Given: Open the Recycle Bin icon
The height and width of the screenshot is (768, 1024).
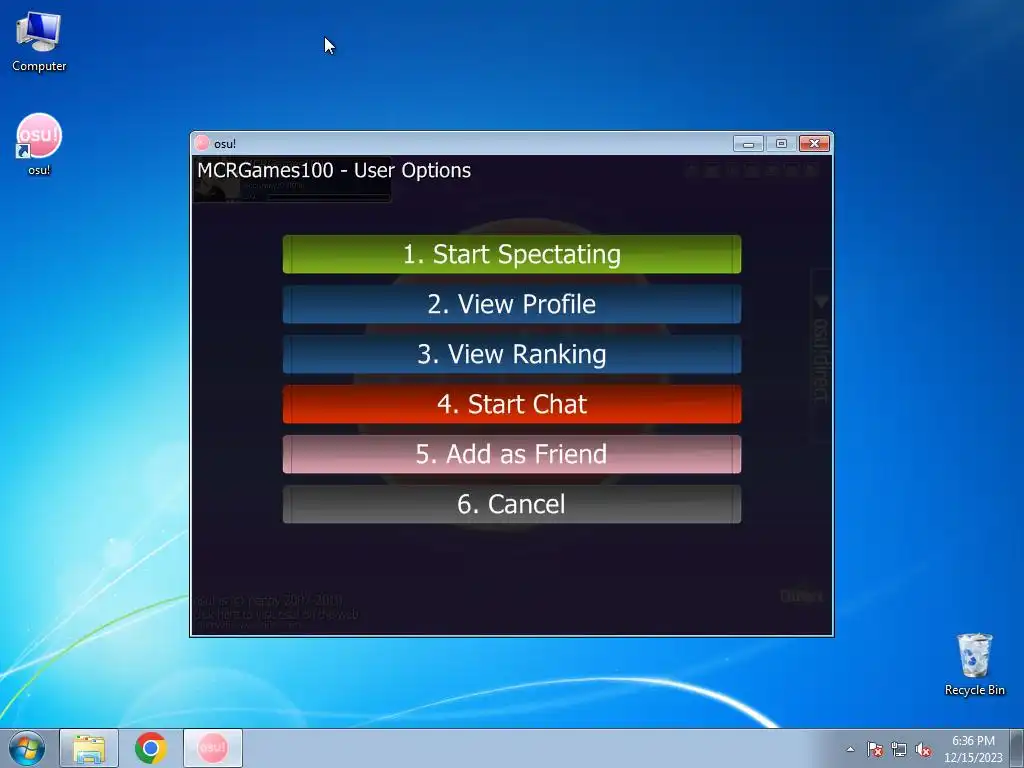Looking at the screenshot, I should pyautogui.click(x=974, y=664).
